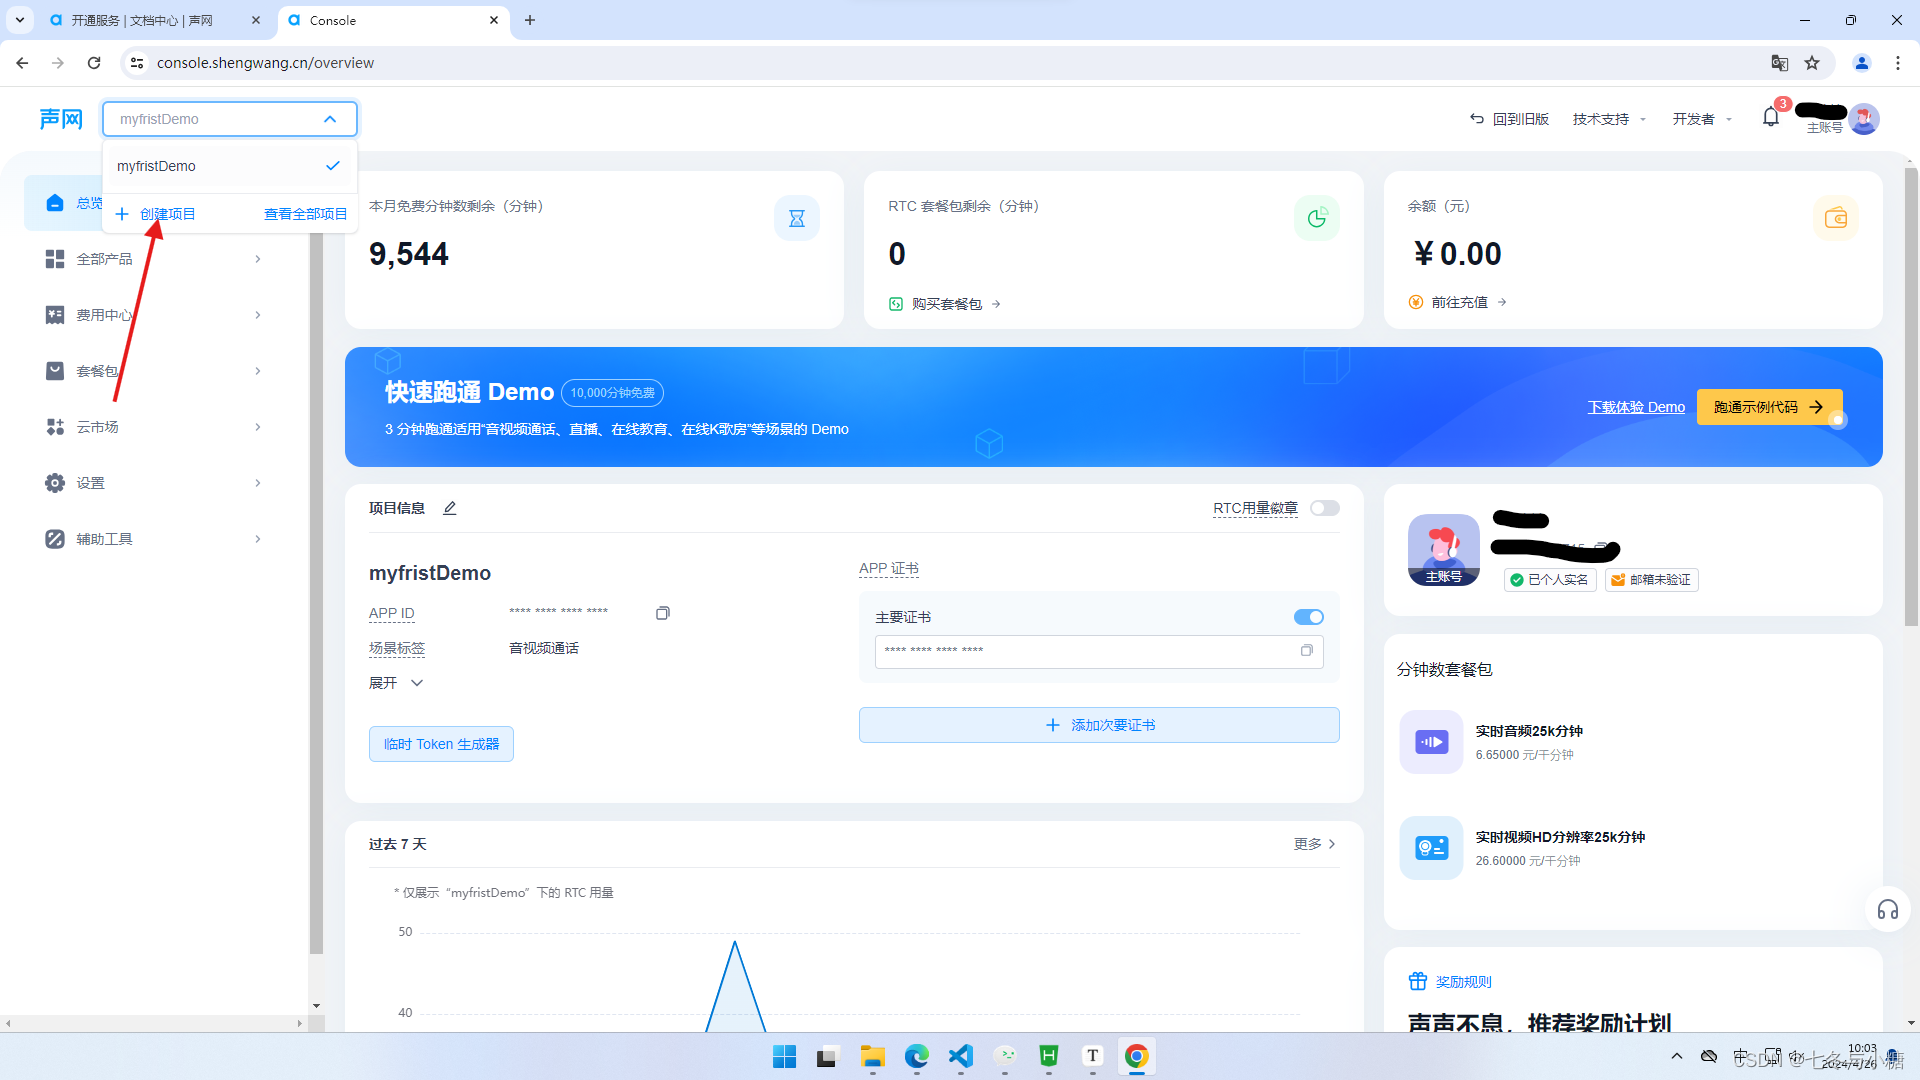The image size is (1920, 1080).
Task: Click the wallet balance icon
Action: click(1836, 218)
